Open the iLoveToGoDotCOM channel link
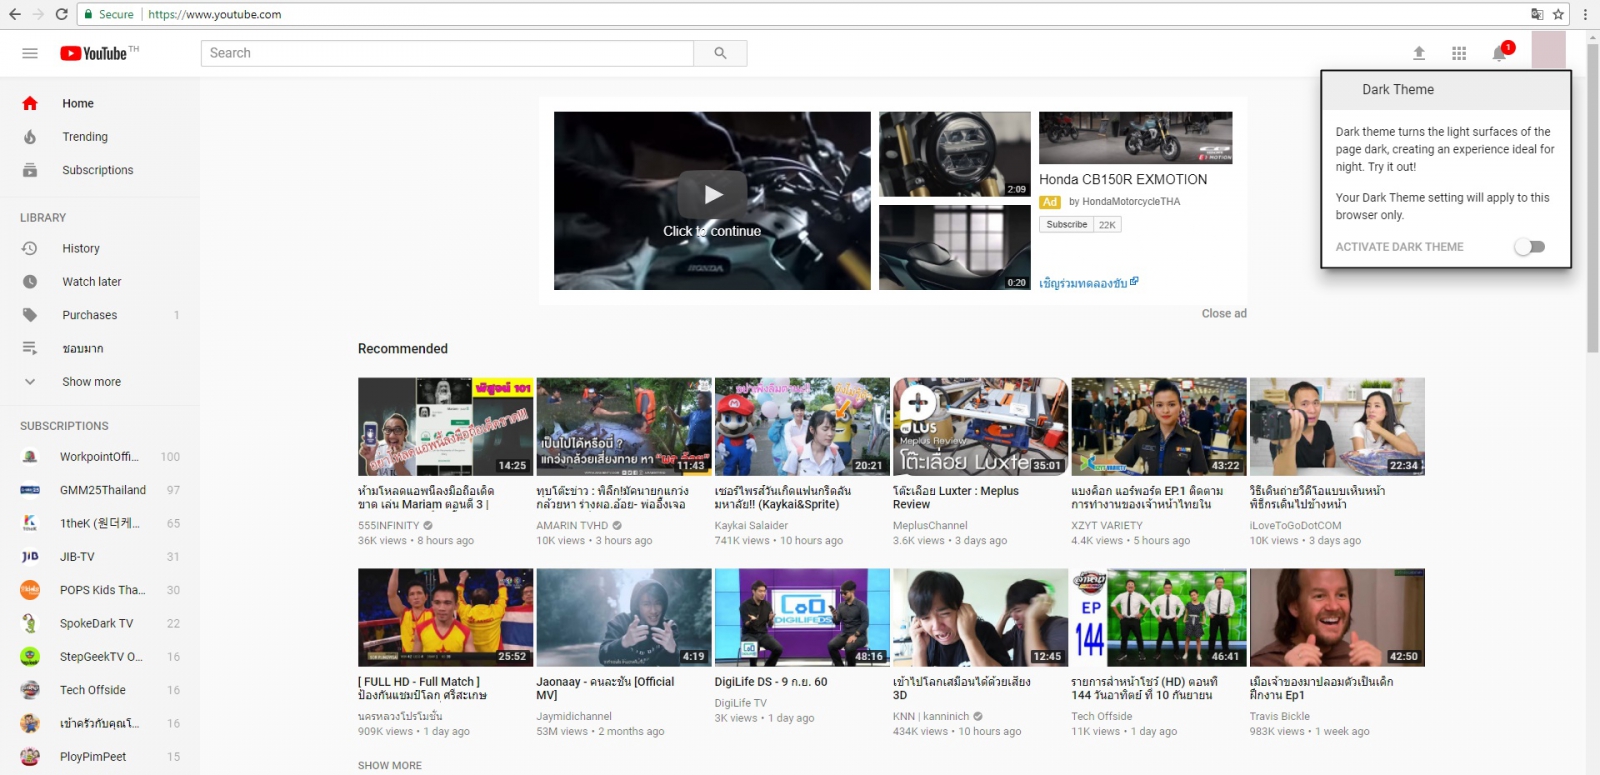This screenshot has height=775, width=1600. click(x=1296, y=526)
